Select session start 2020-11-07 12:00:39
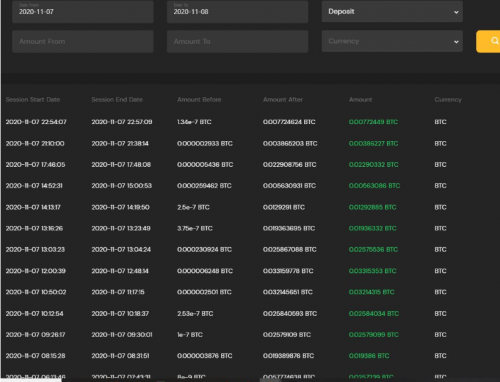The image size is (500, 382). (36, 271)
